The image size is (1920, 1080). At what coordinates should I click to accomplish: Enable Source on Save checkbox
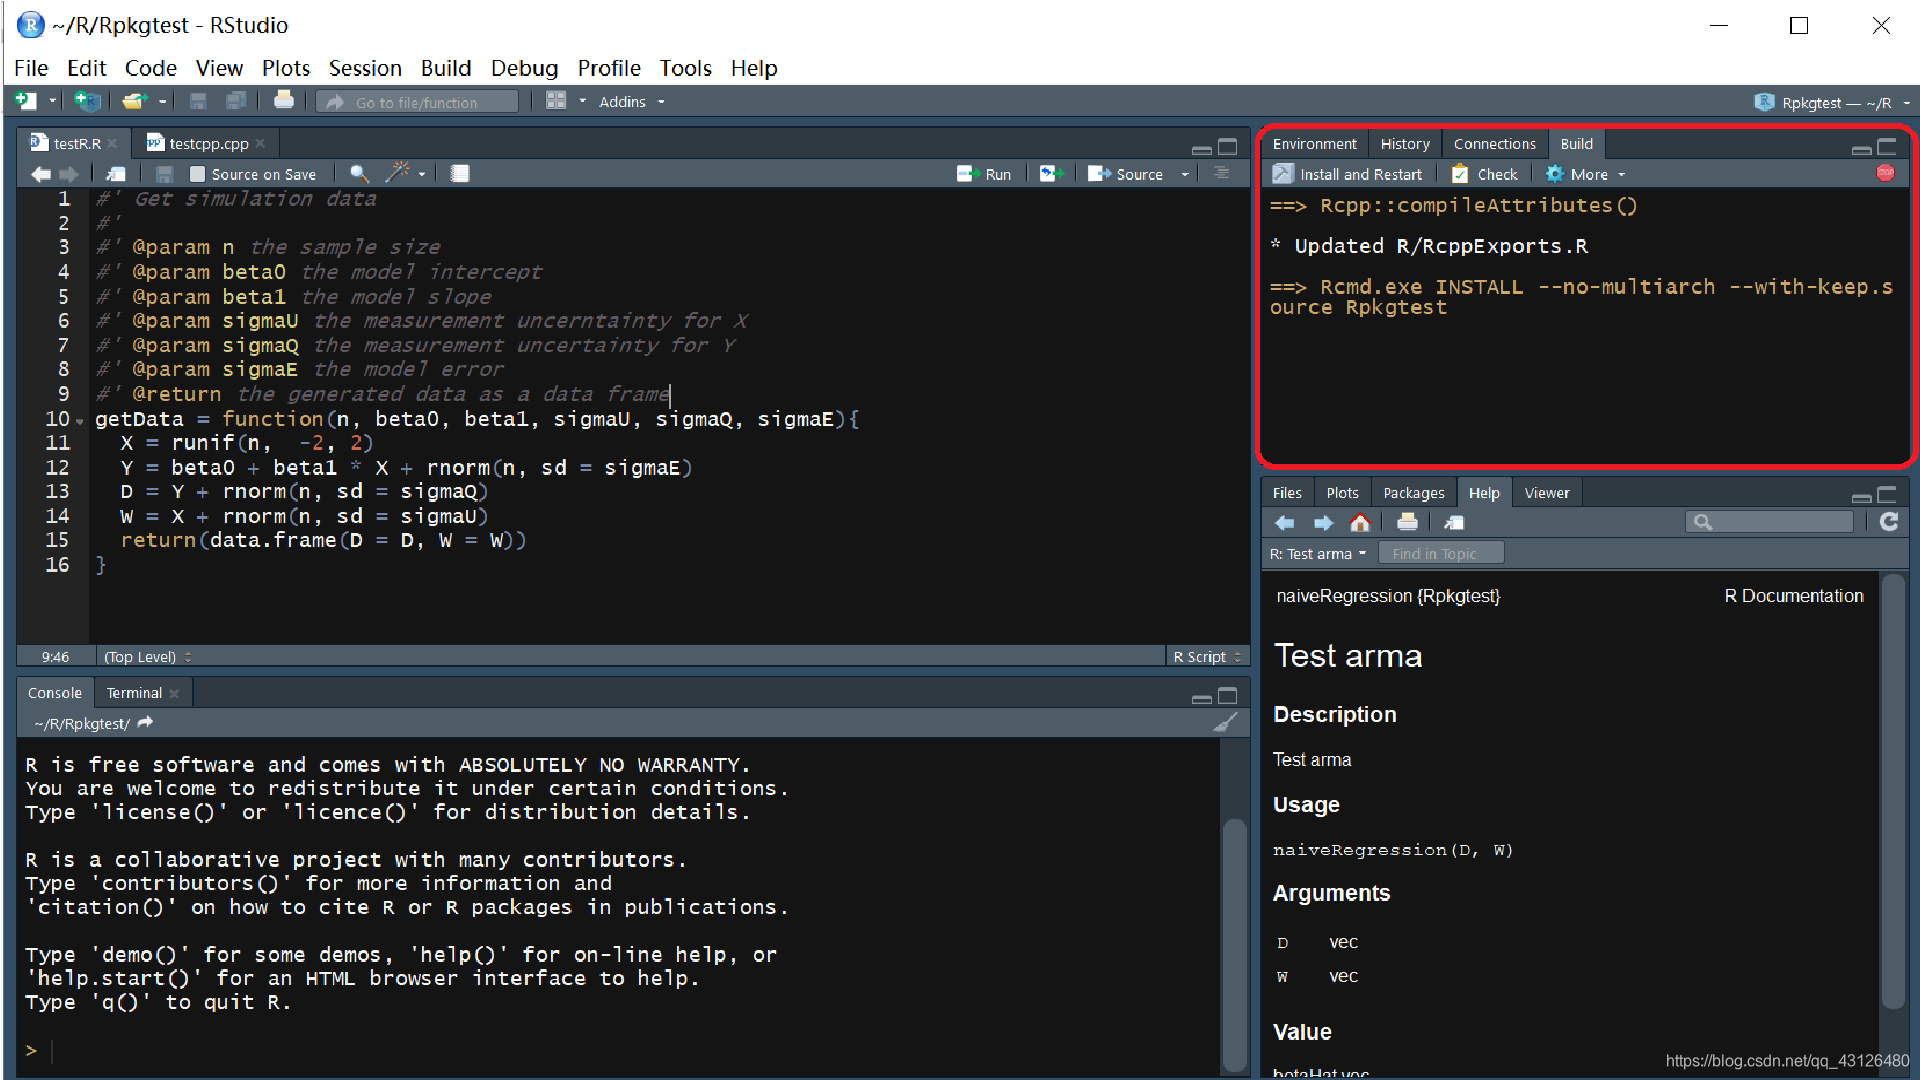click(x=197, y=174)
